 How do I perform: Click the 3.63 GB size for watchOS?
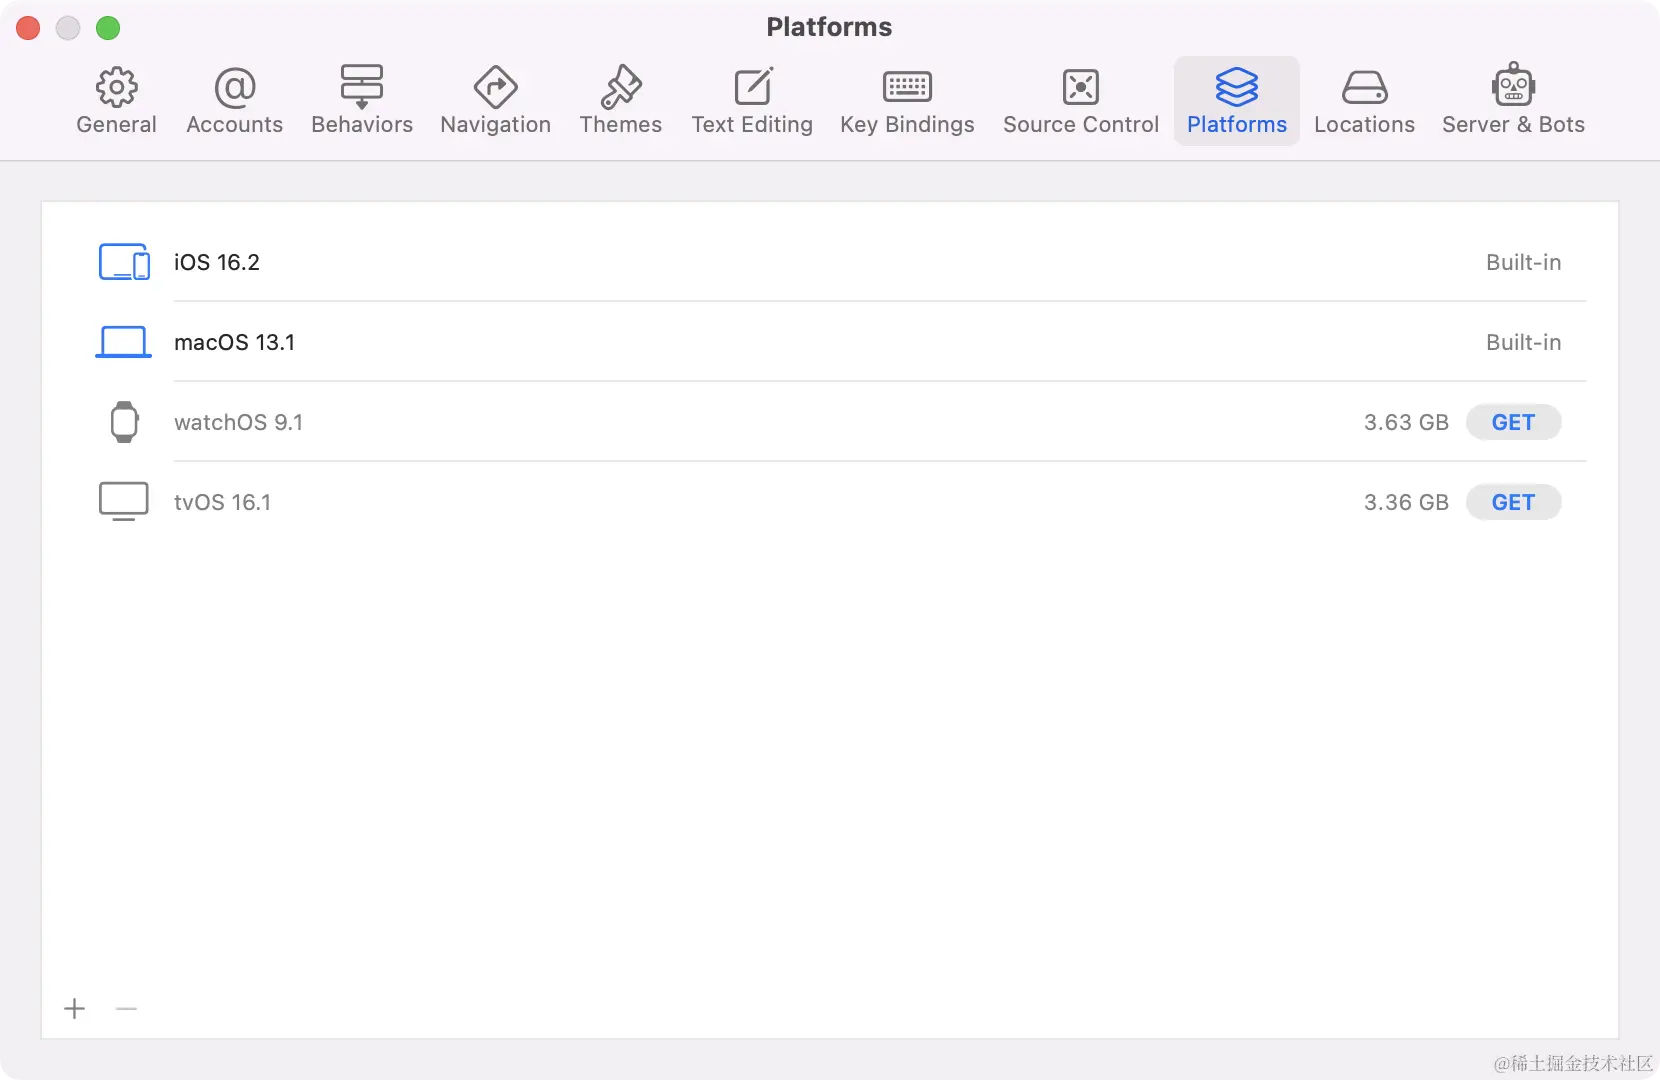click(x=1406, y=422)
